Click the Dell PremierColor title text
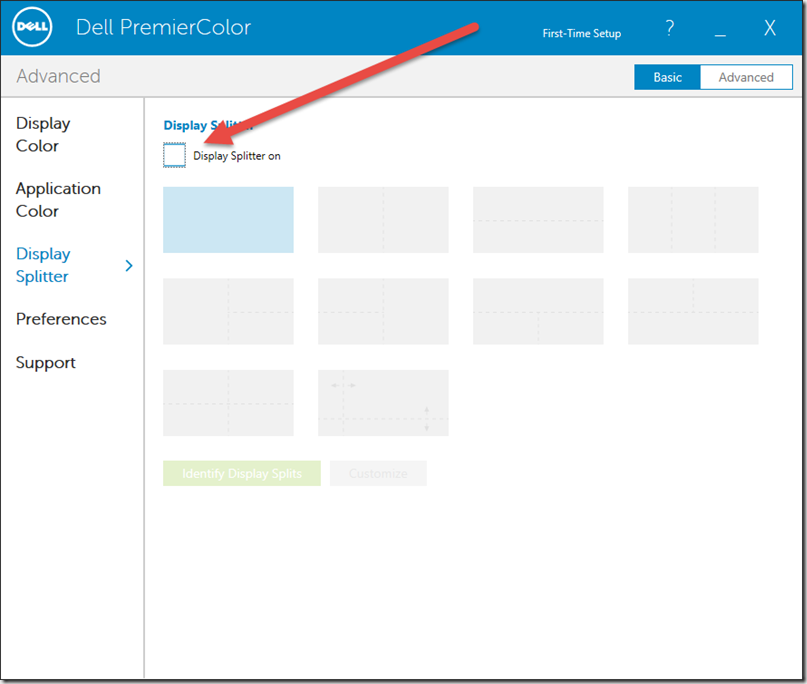The image size is (807, 684). click(164, 27)
